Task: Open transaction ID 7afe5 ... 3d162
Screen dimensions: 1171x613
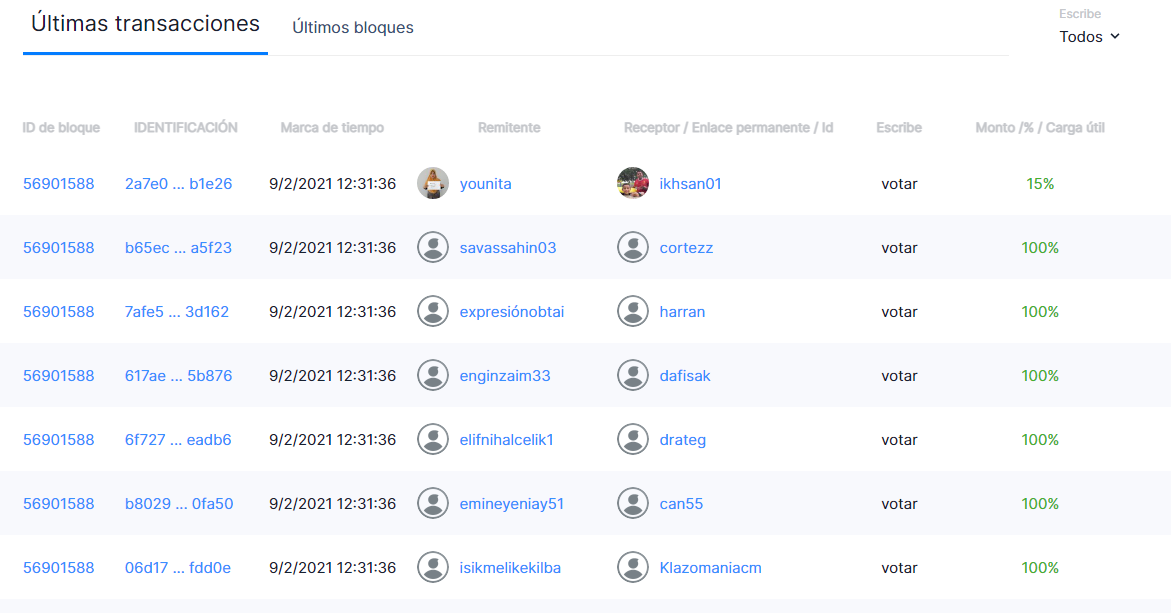Action: [177, 312]
